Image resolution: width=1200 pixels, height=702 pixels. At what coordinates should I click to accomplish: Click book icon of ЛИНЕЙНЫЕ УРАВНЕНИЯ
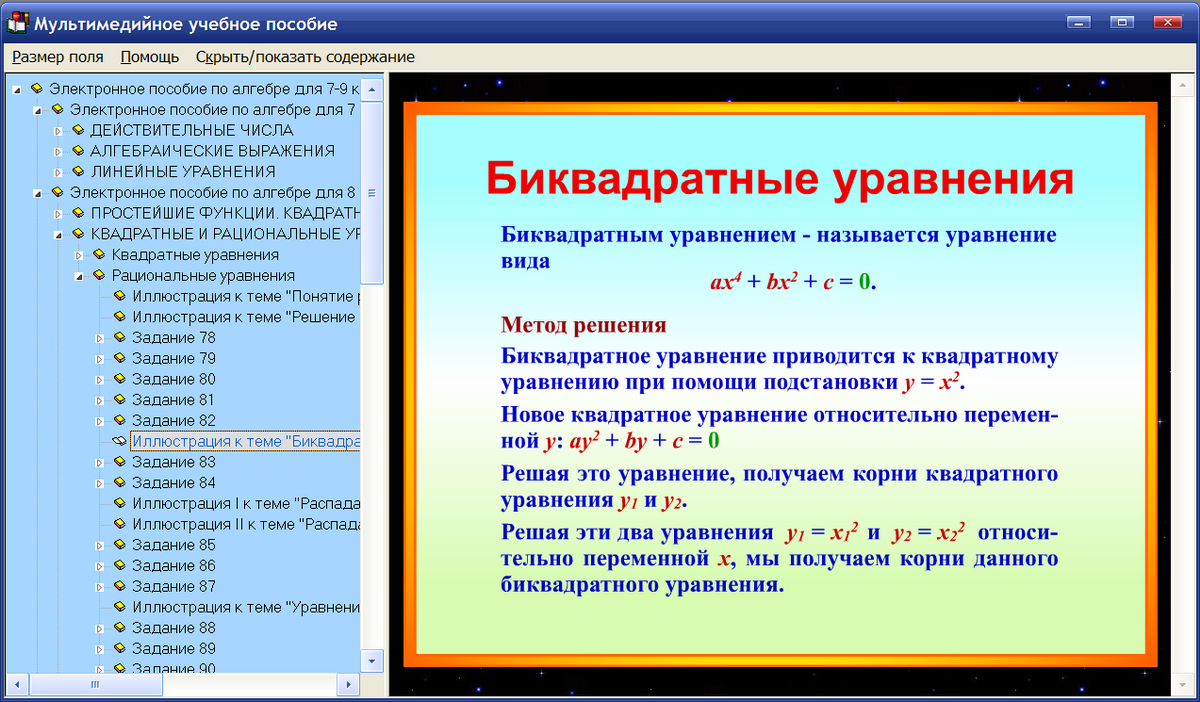(78, 172)
